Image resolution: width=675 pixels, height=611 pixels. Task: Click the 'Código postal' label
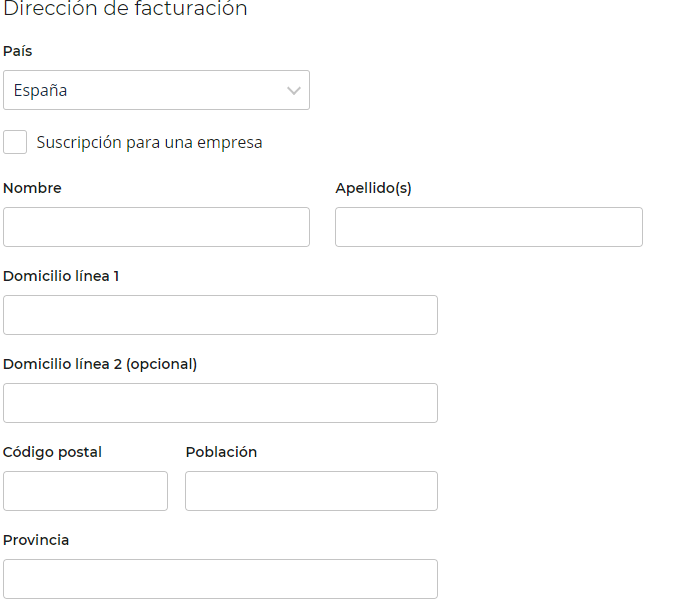pos(52,452)
